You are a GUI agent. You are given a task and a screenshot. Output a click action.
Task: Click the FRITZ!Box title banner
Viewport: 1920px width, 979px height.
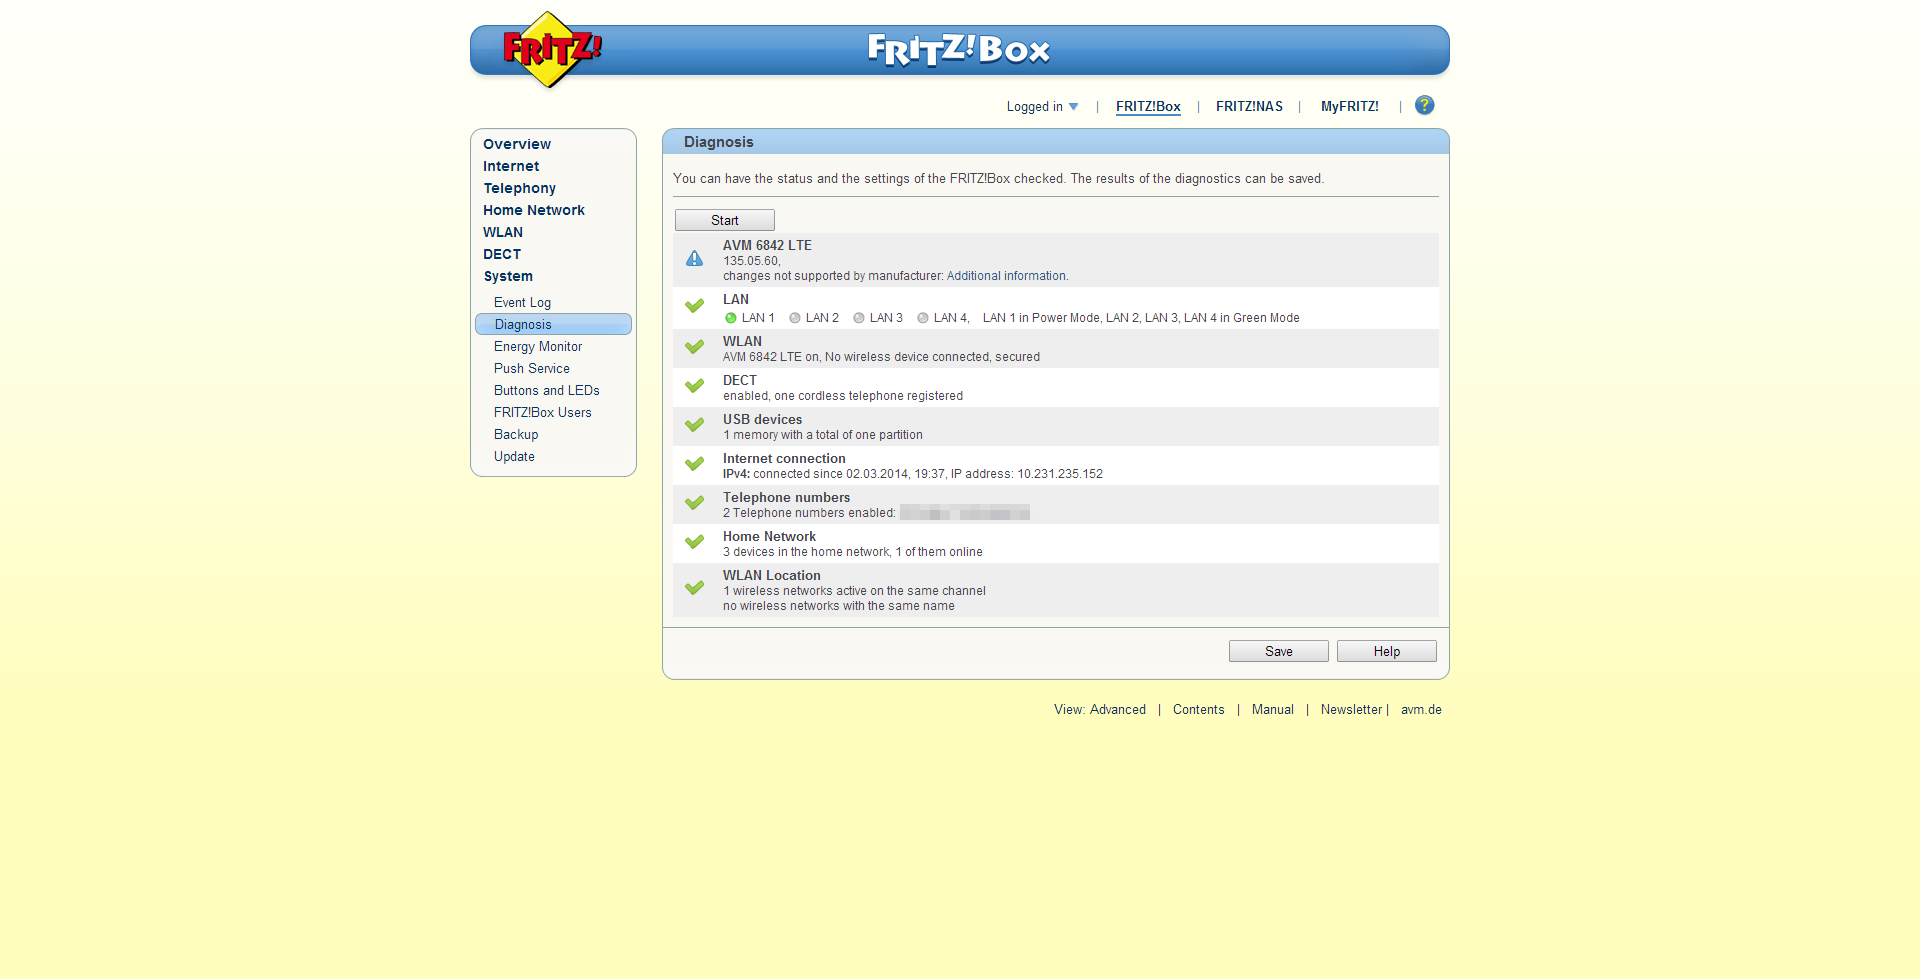[959, 49]
